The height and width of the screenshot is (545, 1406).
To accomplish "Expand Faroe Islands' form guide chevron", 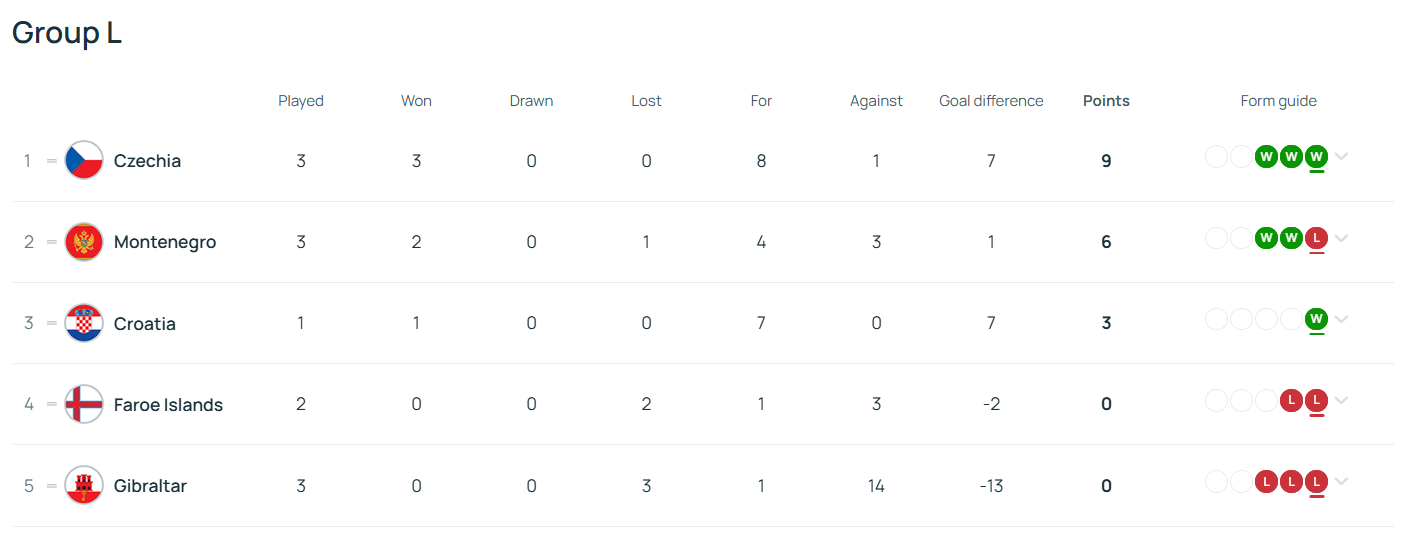I will pos(1342,401).
